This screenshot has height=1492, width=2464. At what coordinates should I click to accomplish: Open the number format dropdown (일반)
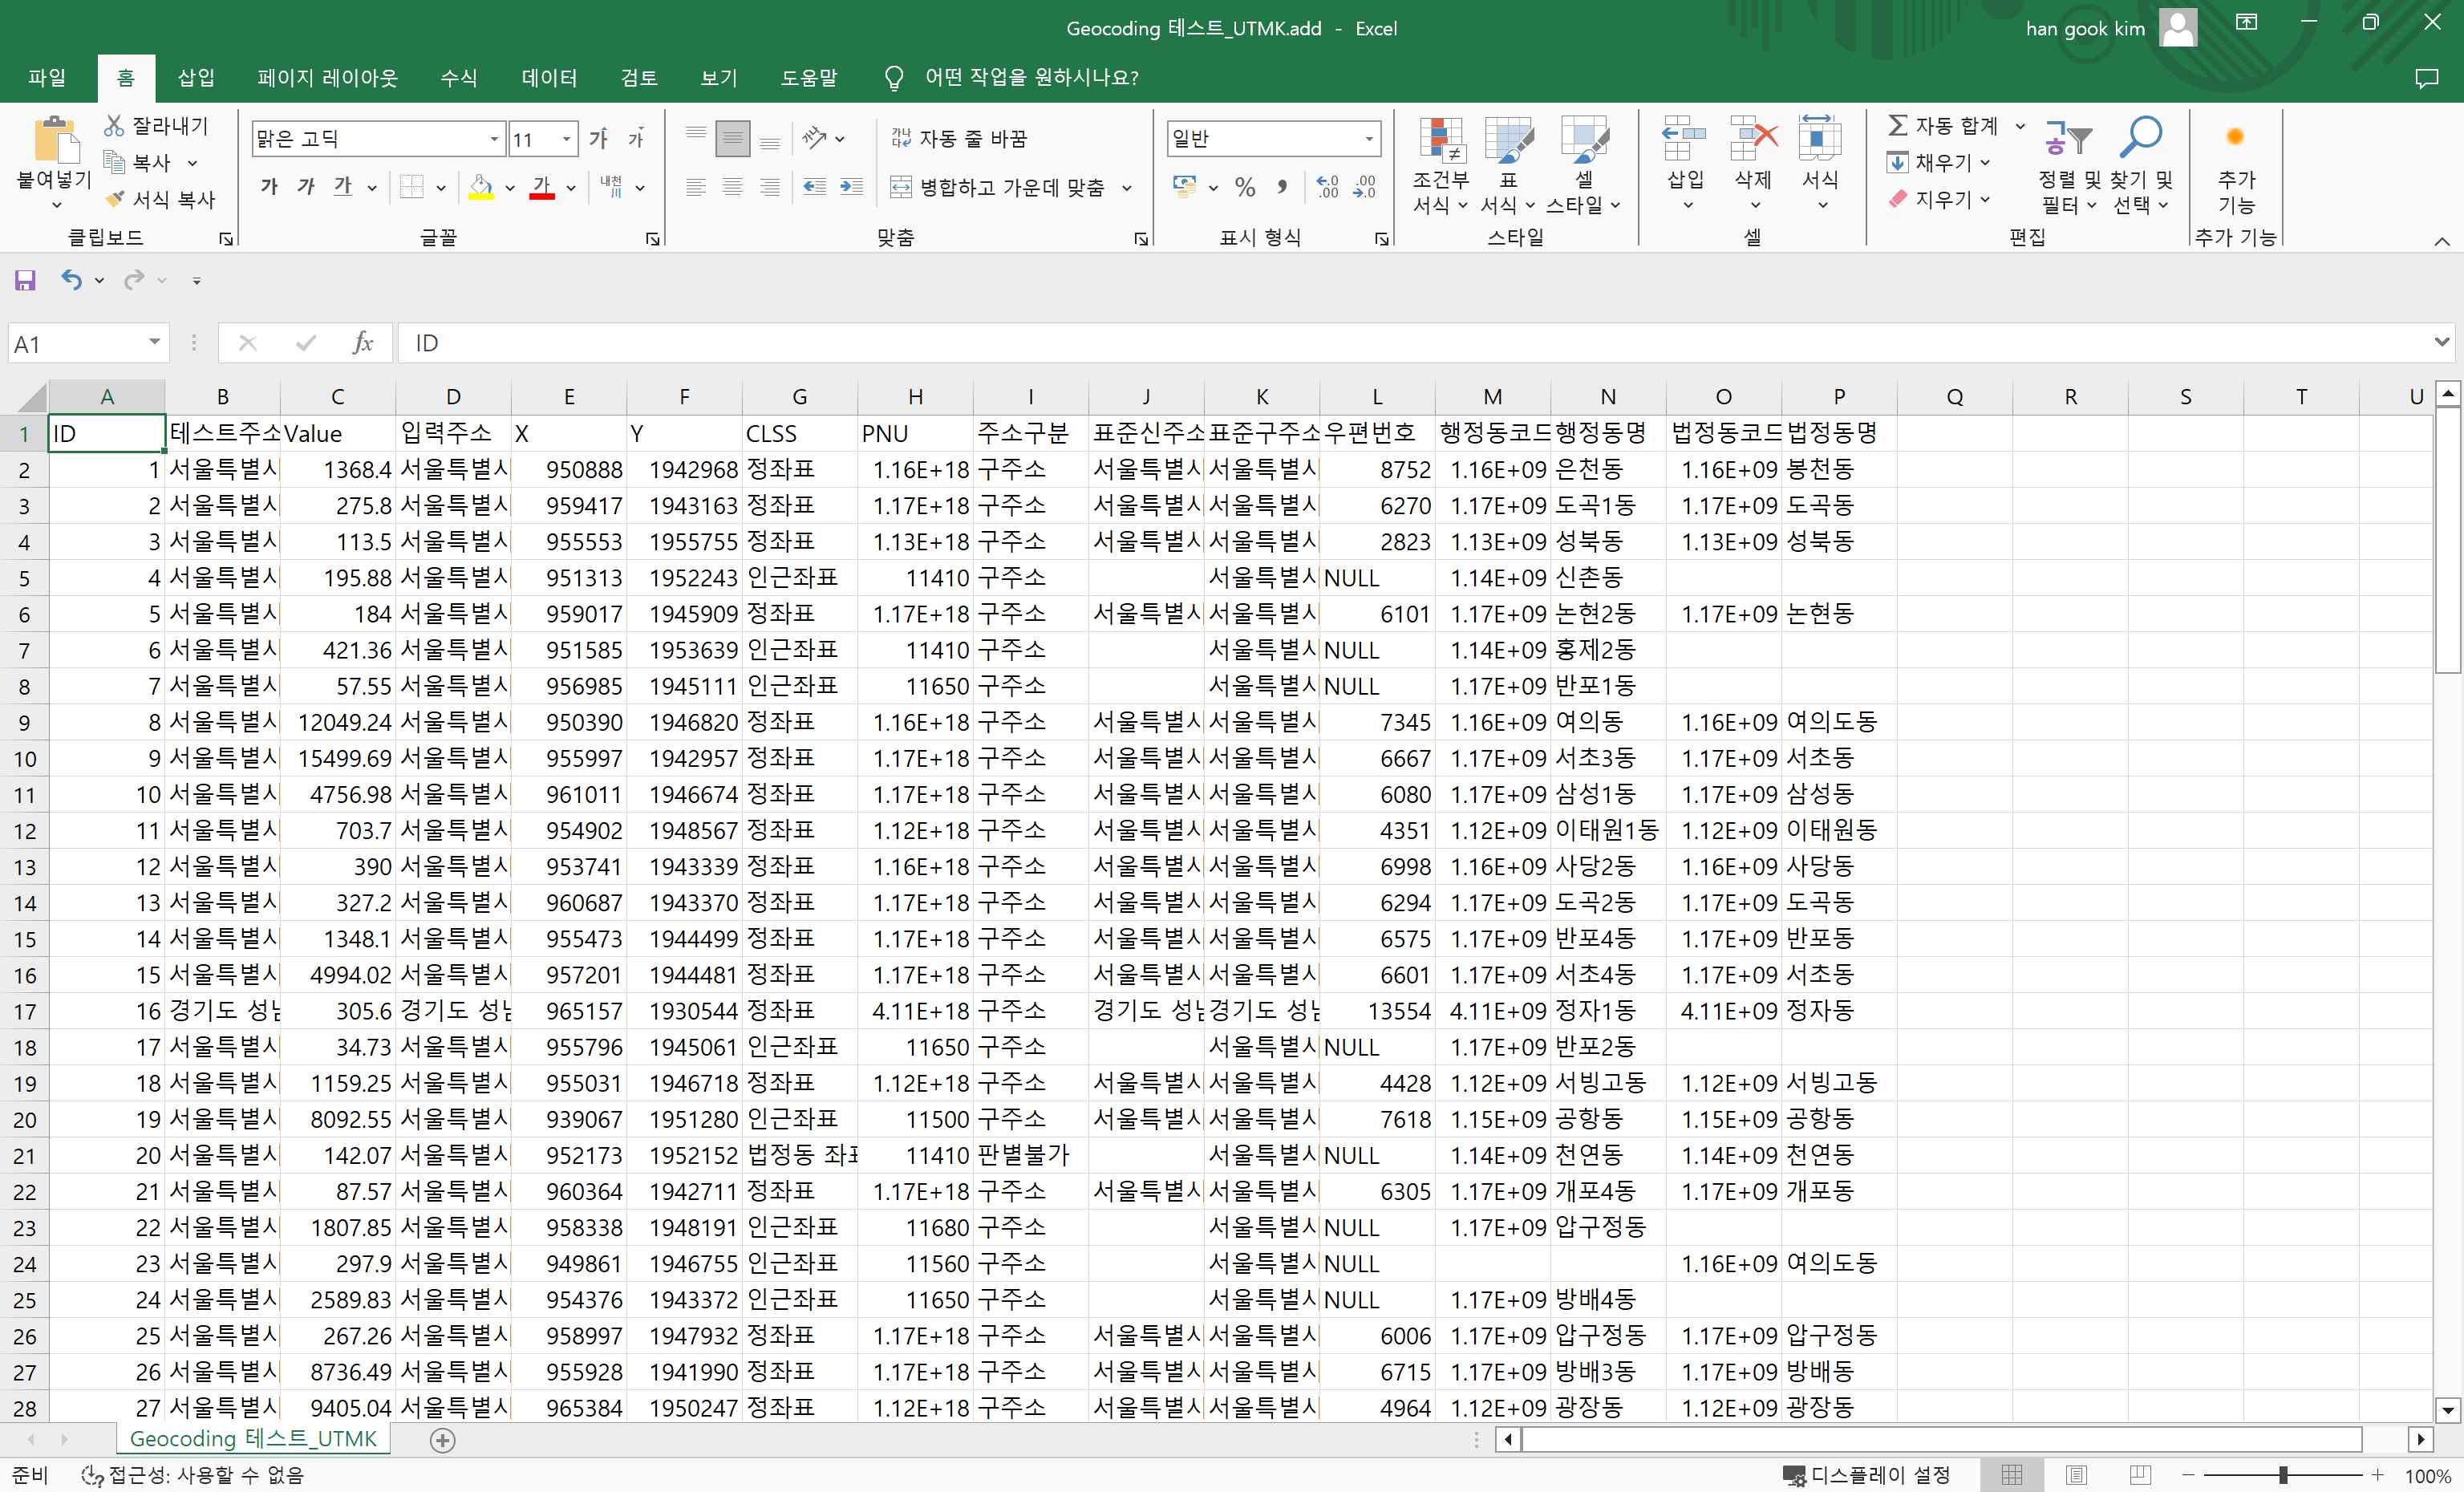tap(1369, 139)
